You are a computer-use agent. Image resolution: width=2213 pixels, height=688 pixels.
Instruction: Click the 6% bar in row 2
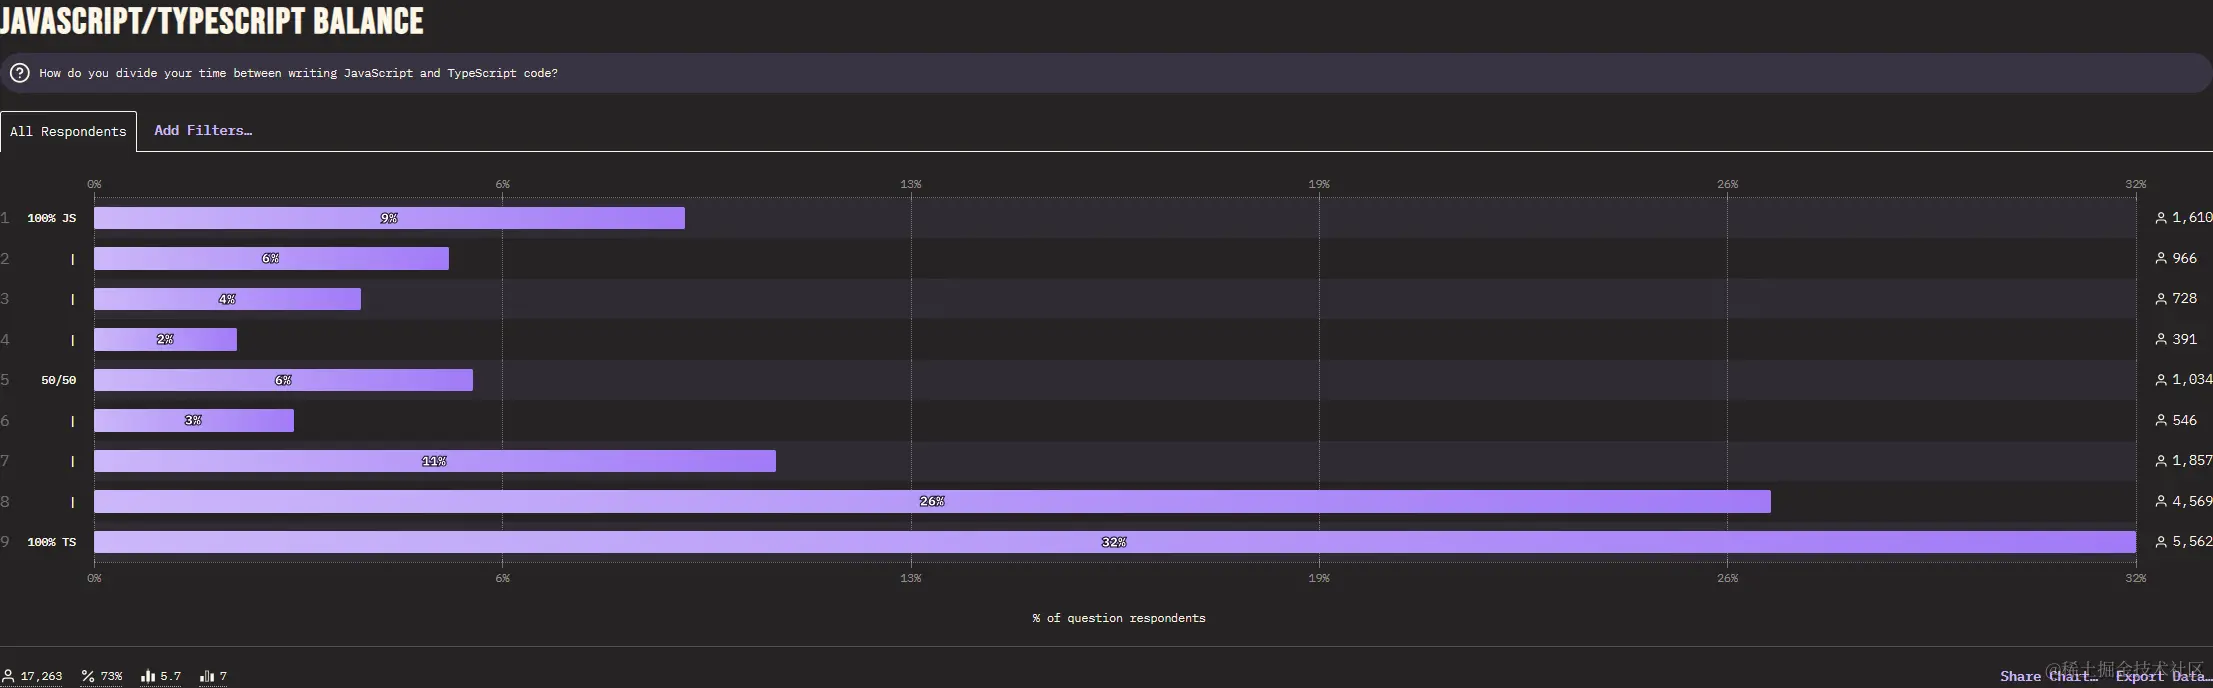coord(271,259)
